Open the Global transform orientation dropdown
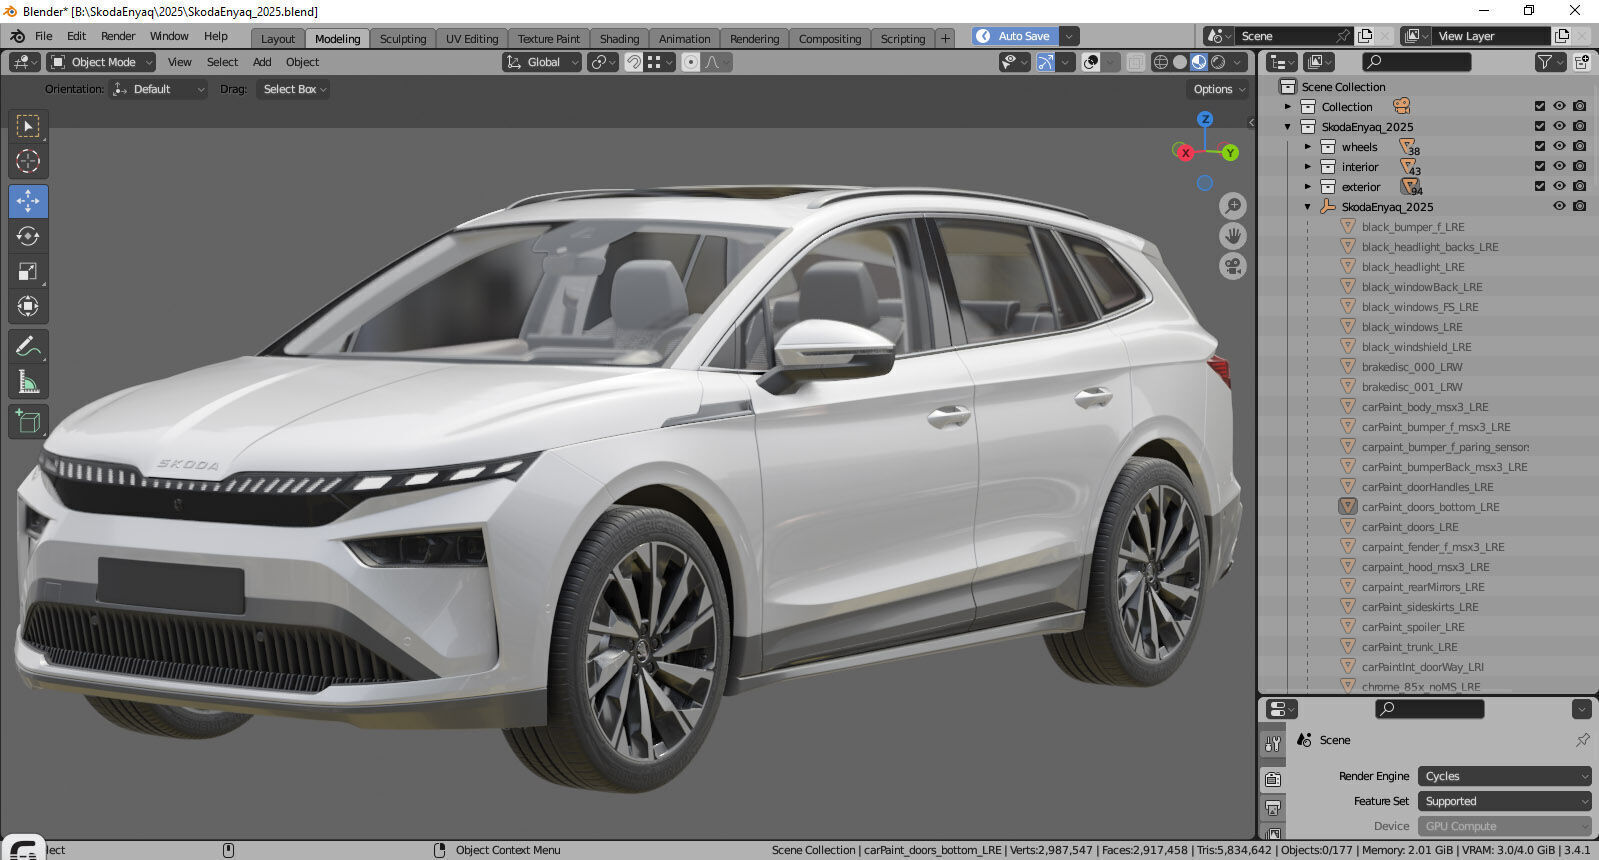This screenshot has width=1599, height=860. click(542, 62)
